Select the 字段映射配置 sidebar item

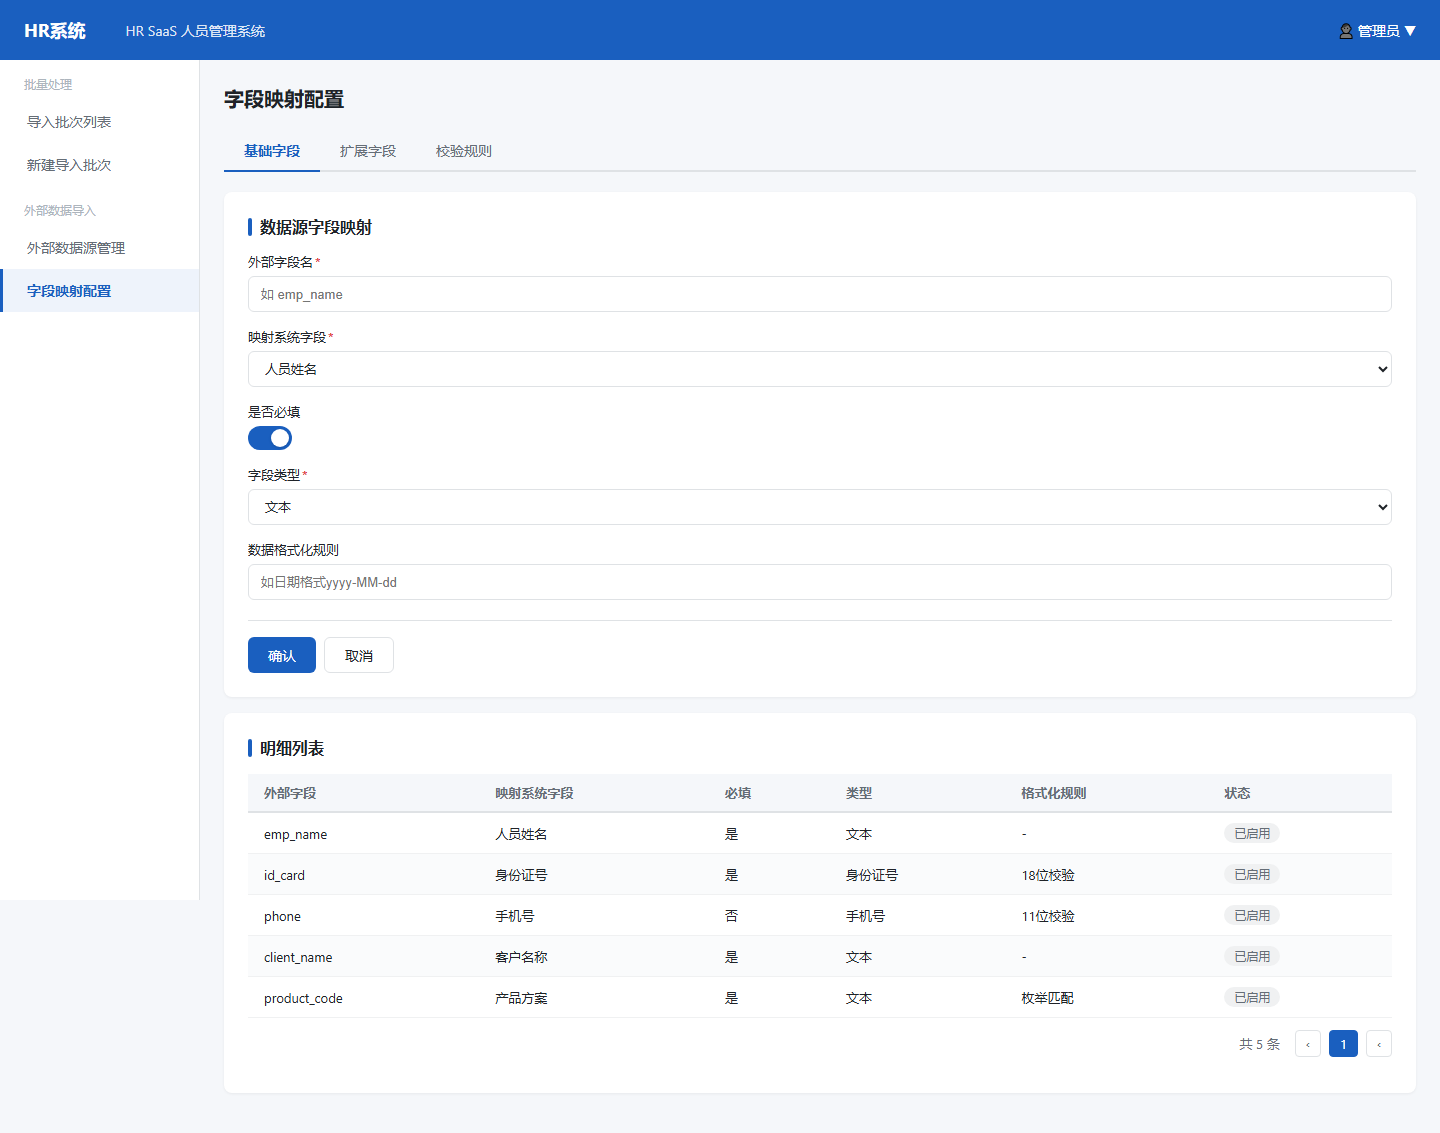pyautogui.click(x=100, y=291)
